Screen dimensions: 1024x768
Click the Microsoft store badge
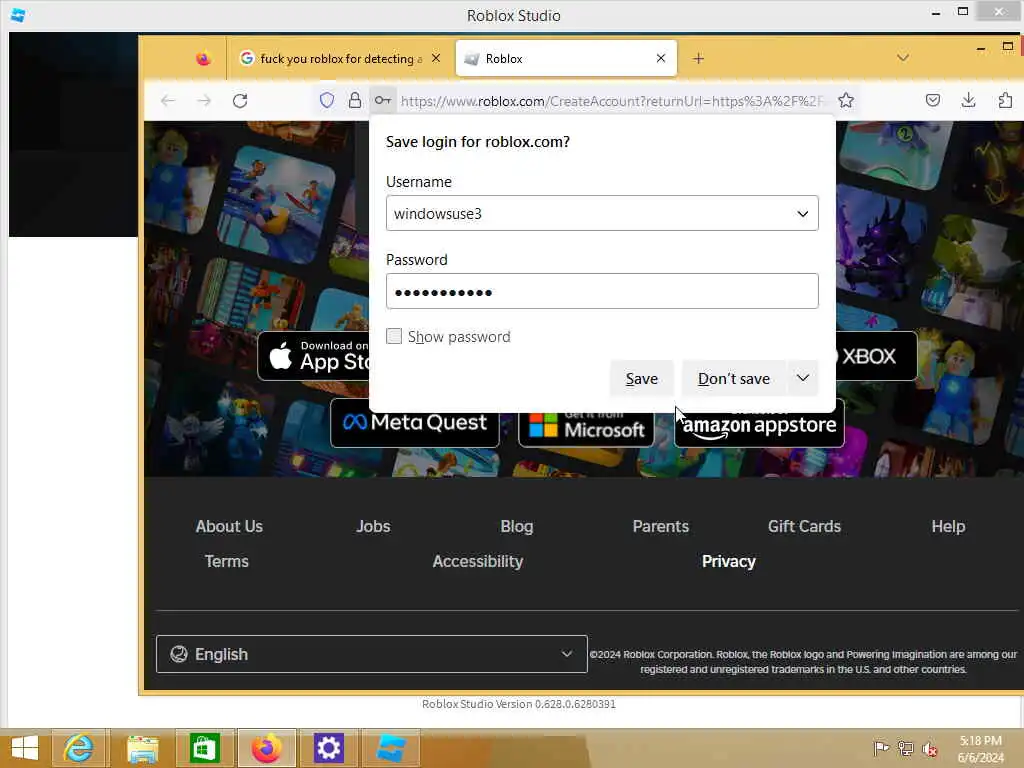(x=586, y=429)
